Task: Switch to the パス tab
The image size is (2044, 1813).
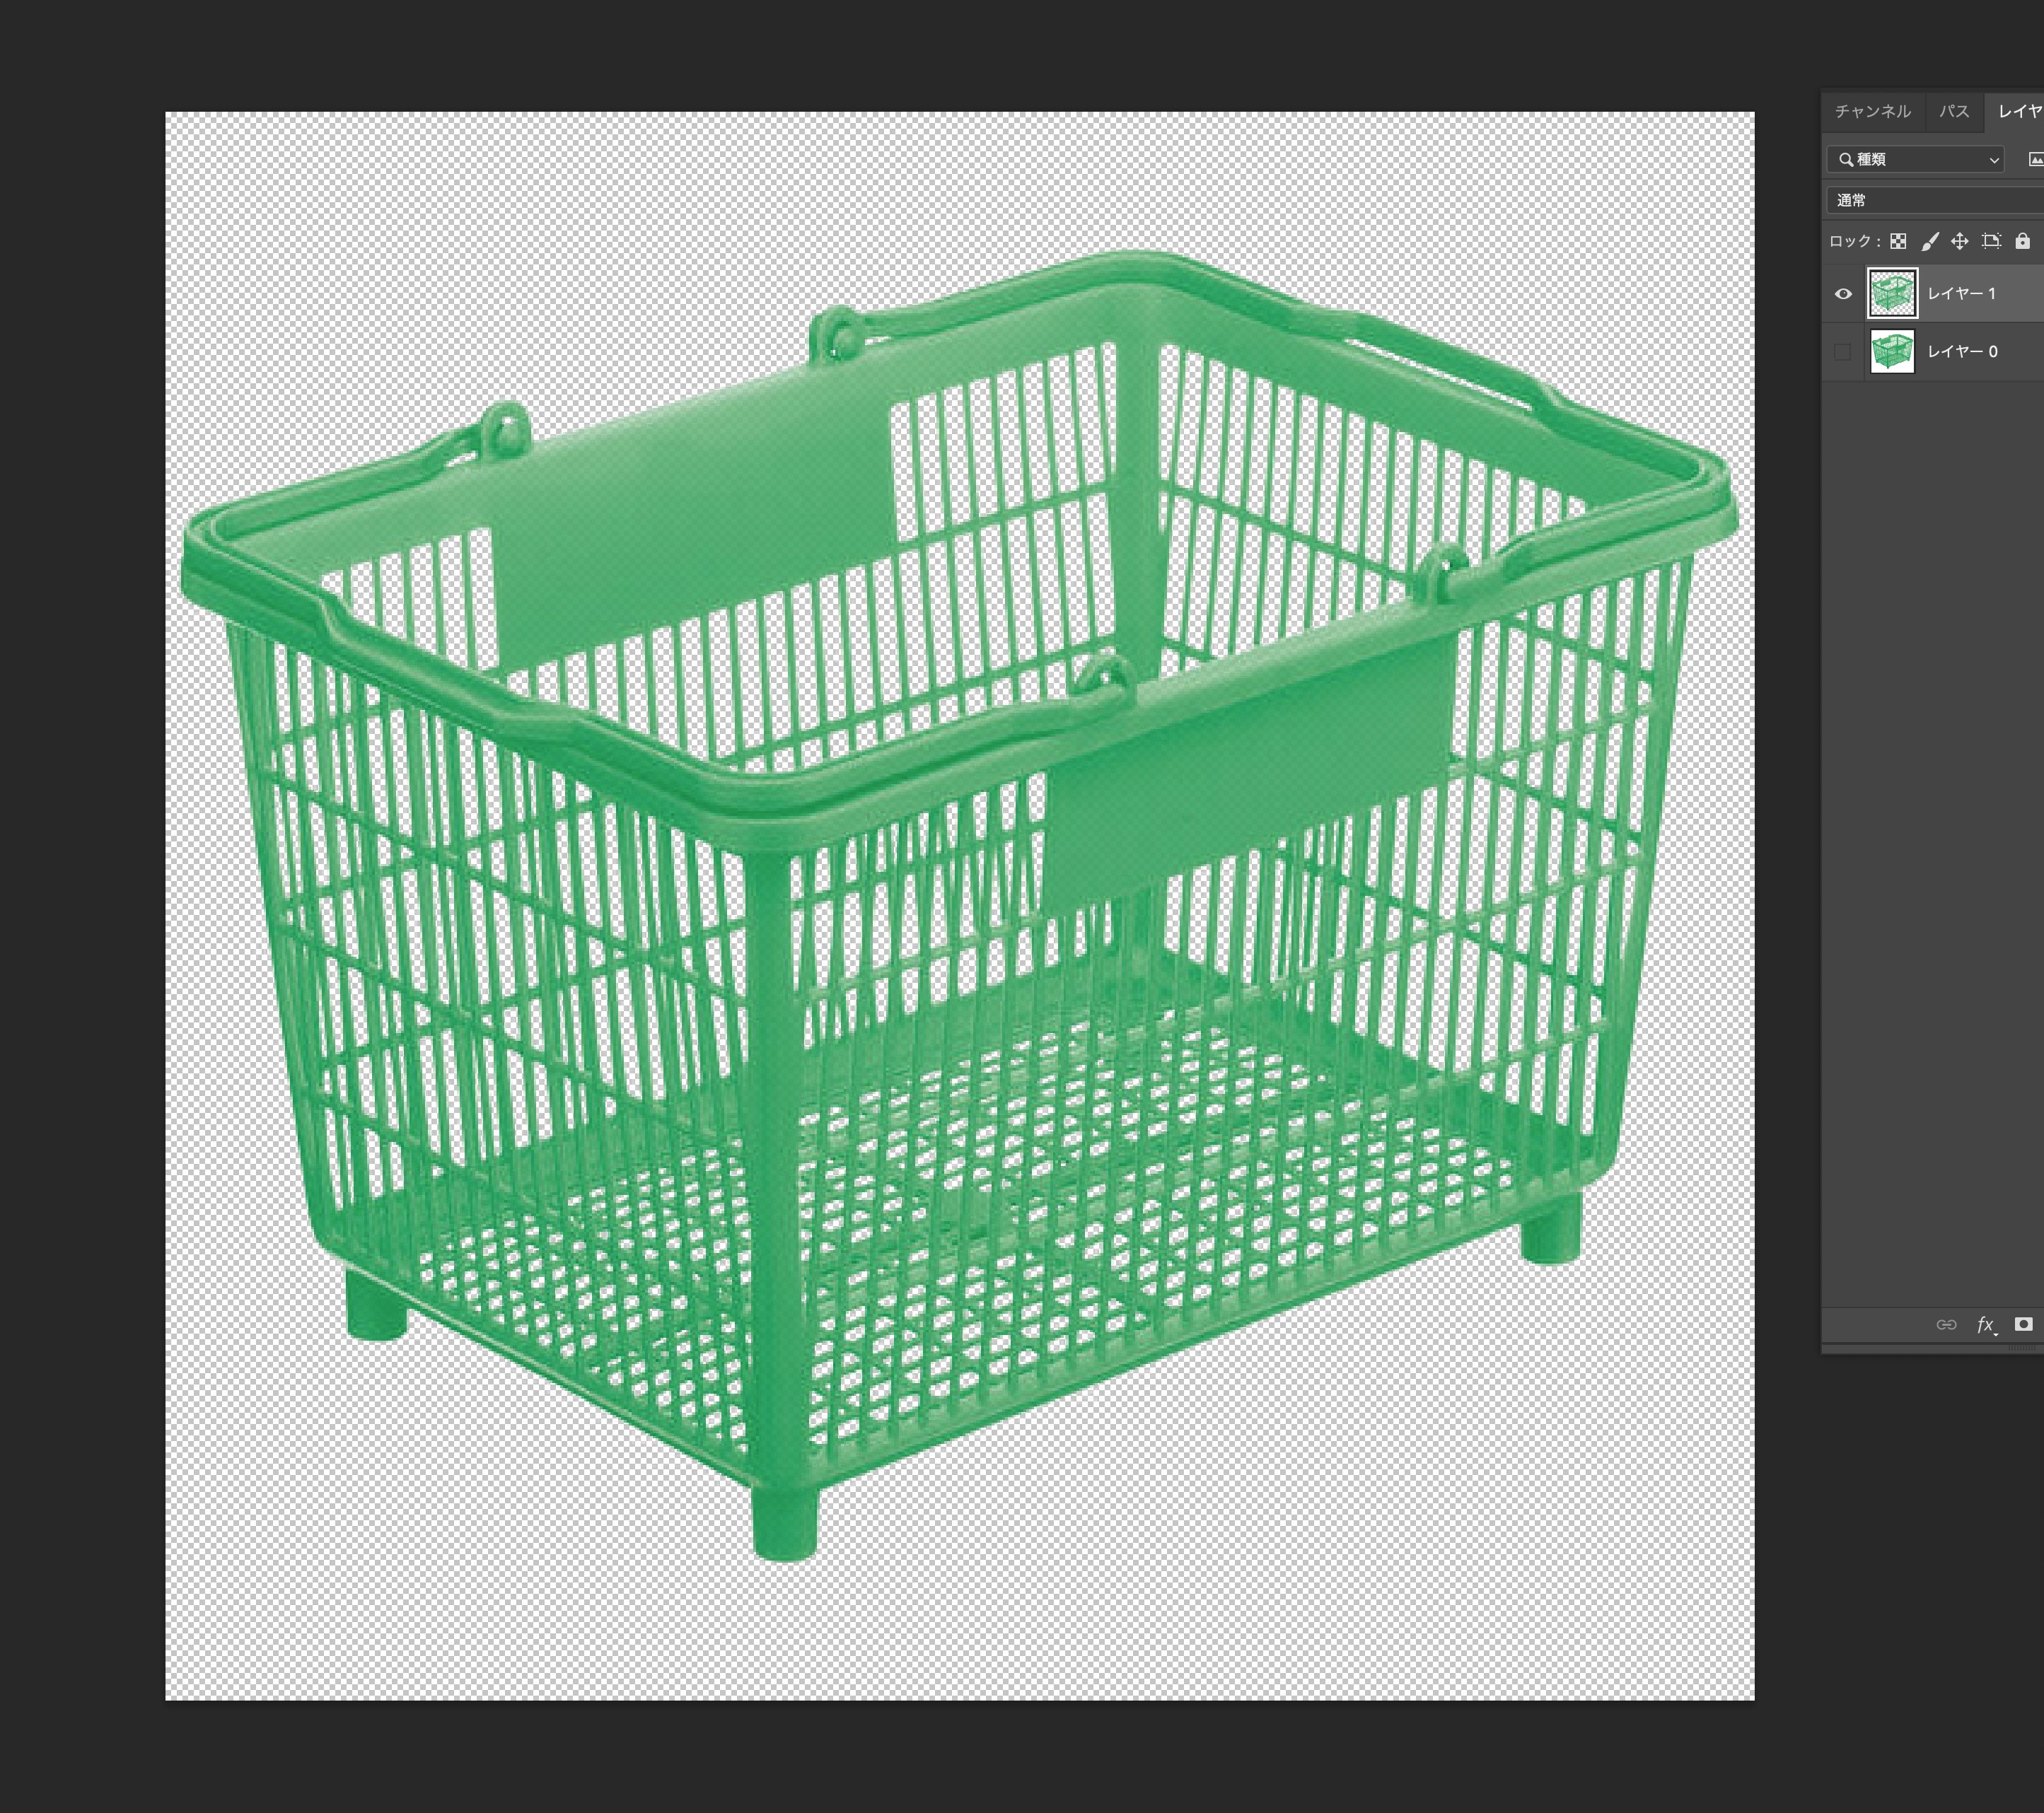Action: point(1954,112)
